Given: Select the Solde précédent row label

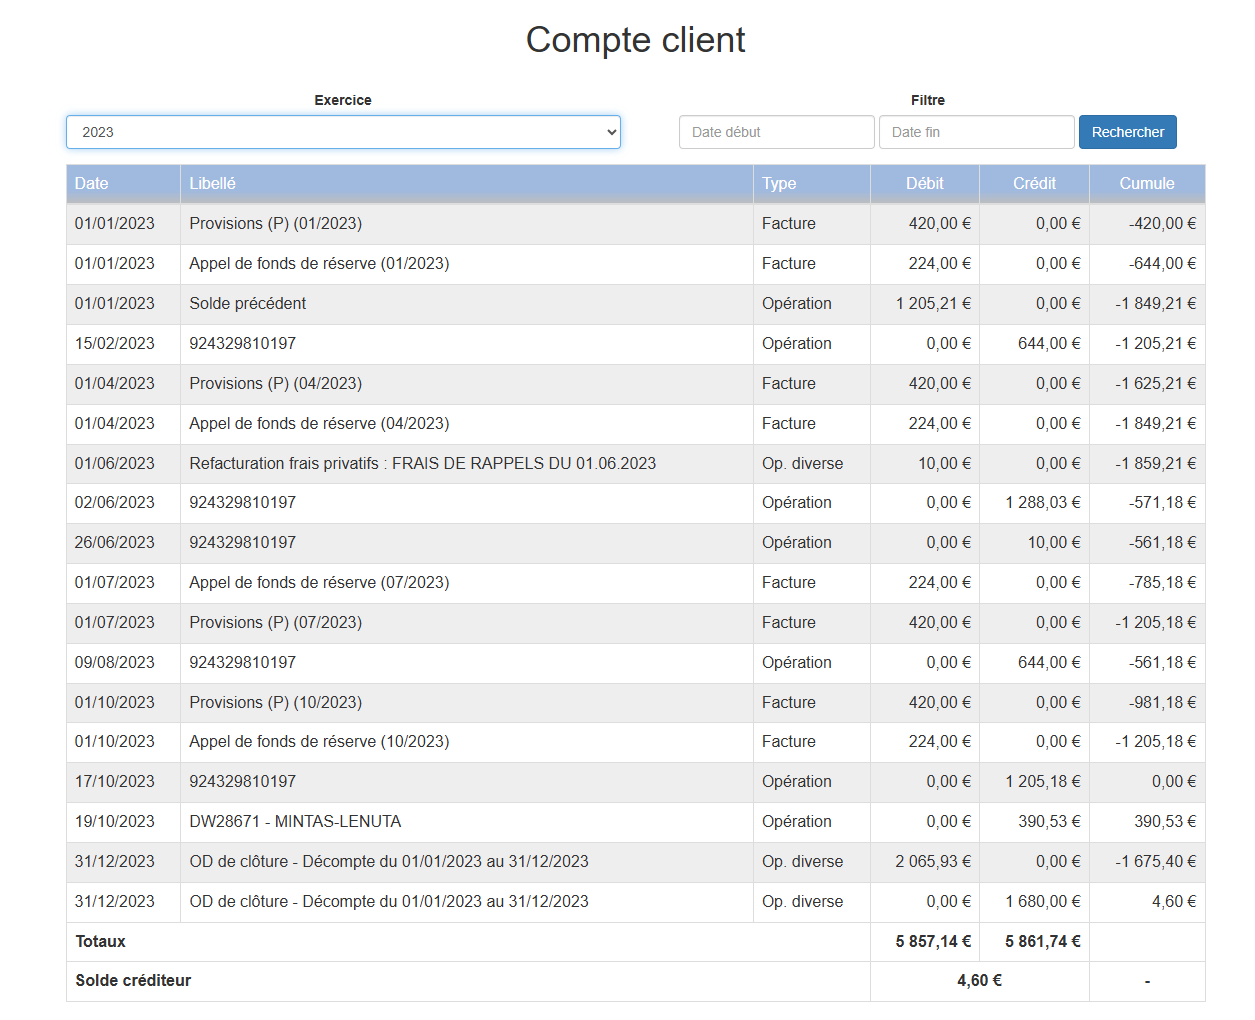Looking at the screenshot, I should click(x=248, y=303).
